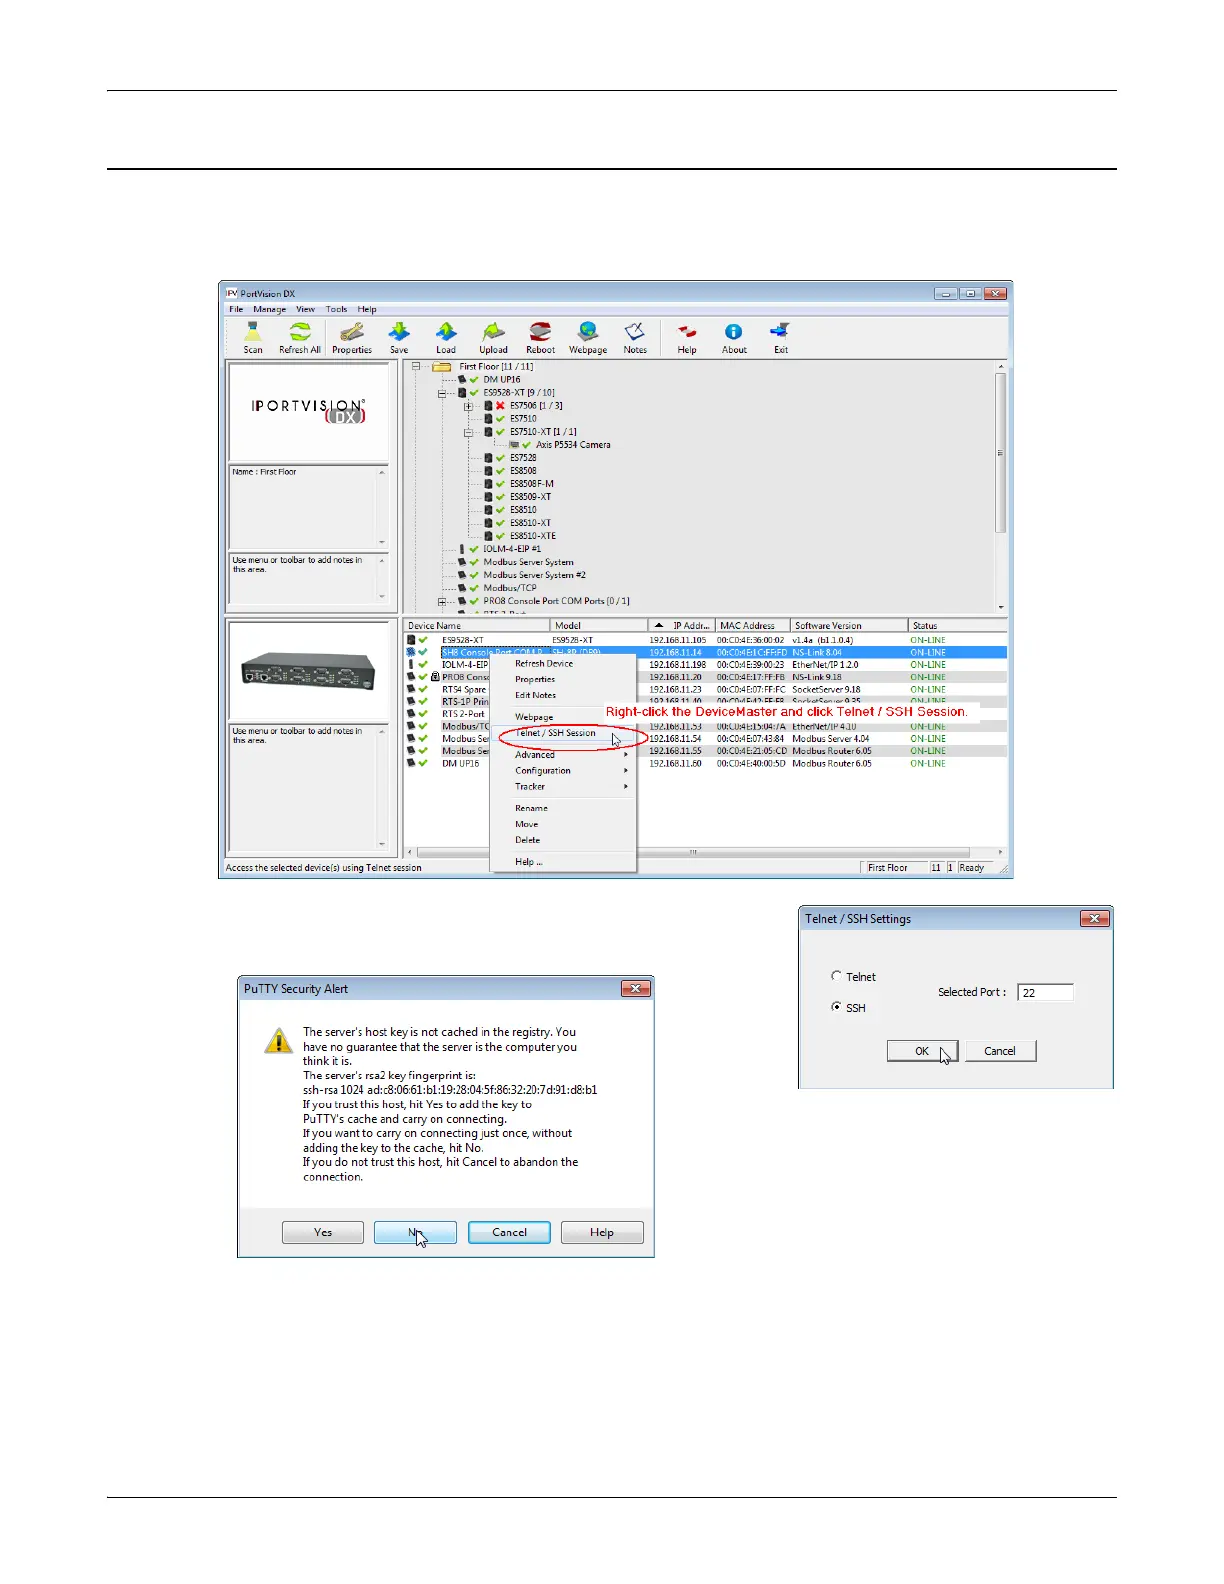Click Cancel in Telnet / SSH Settings
This screenshot has height=1584, width=1224.
tap(1000, 1051)
